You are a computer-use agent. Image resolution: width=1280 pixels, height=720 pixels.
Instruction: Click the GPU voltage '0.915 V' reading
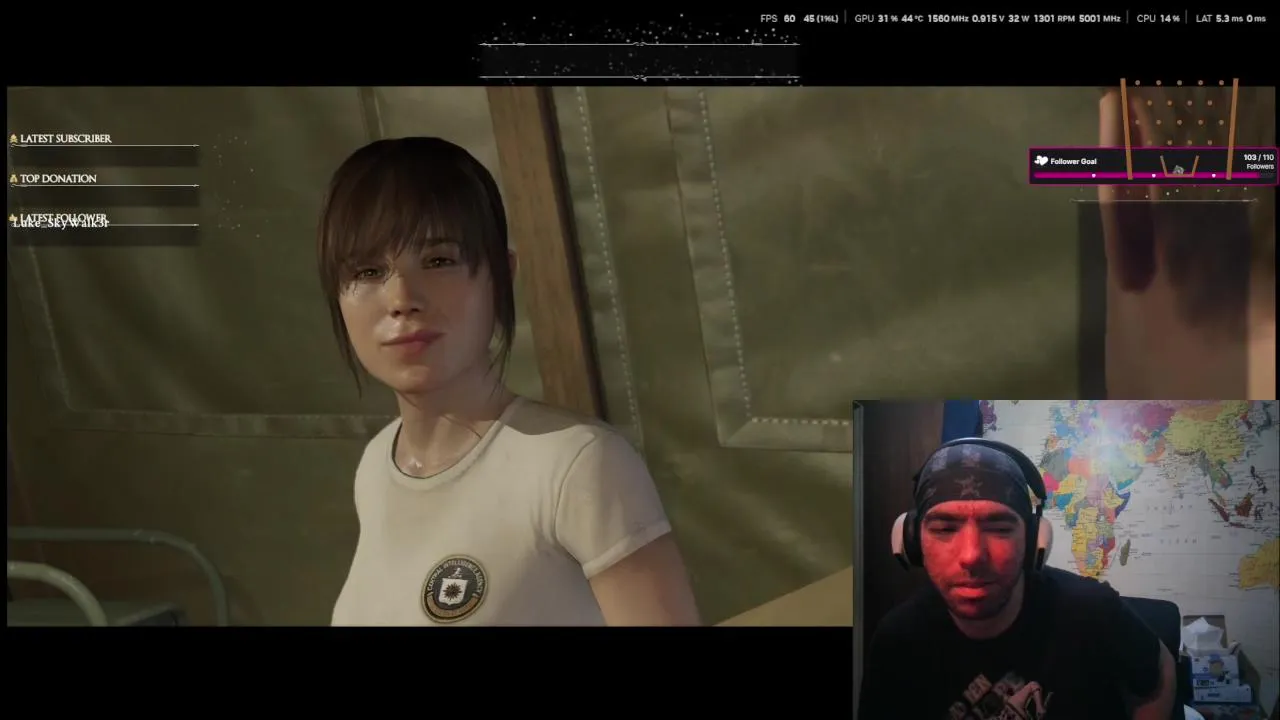point(986,18)
